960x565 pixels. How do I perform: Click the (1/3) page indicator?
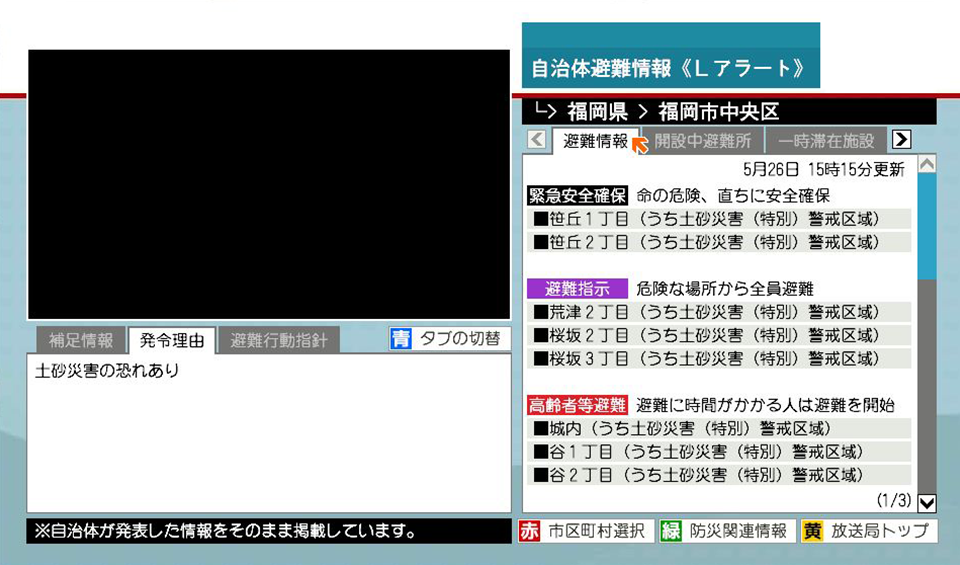pos(894,500)
